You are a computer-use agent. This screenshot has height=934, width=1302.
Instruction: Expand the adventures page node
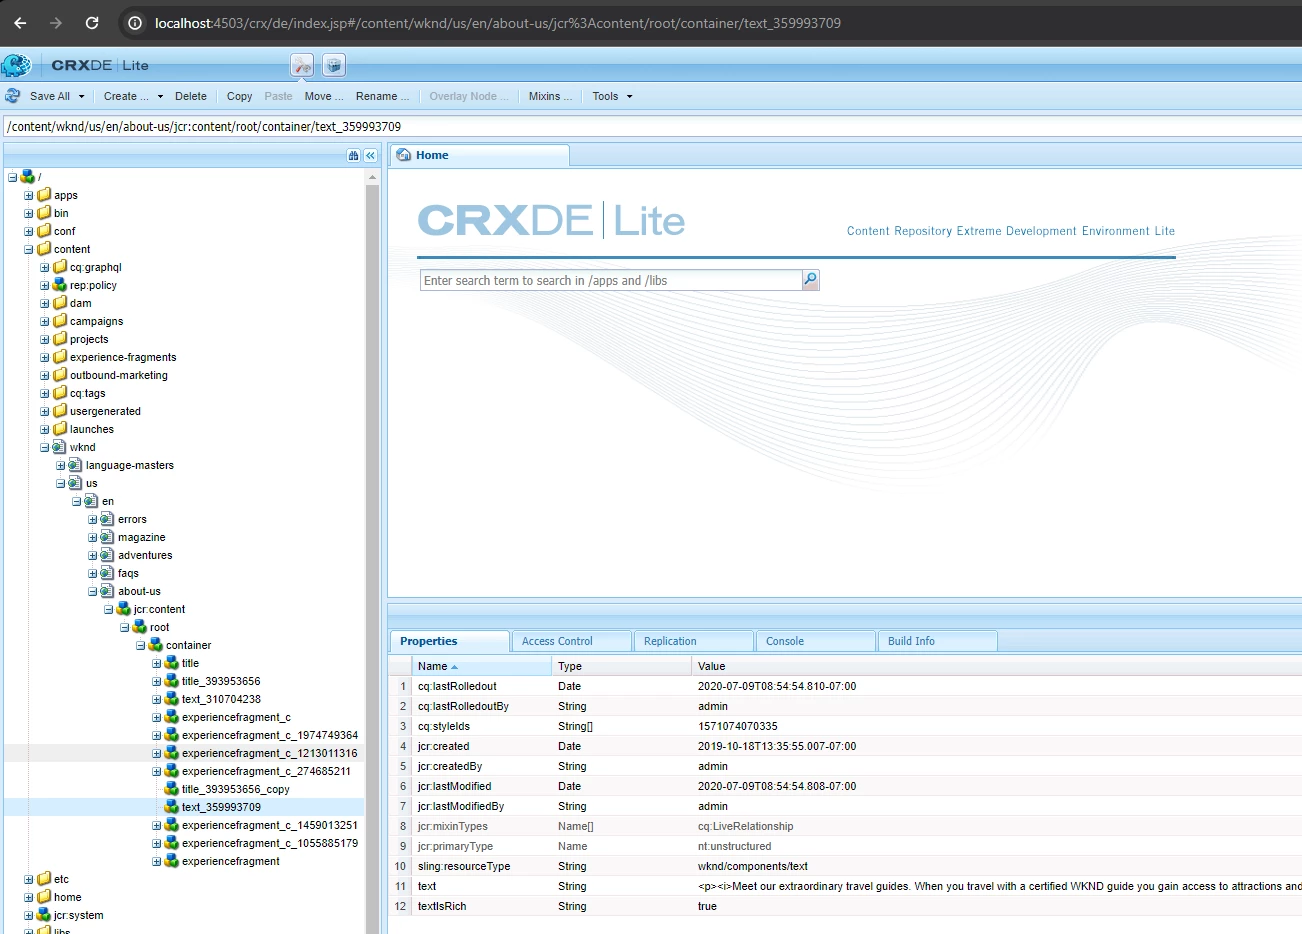tap(93, 556)
